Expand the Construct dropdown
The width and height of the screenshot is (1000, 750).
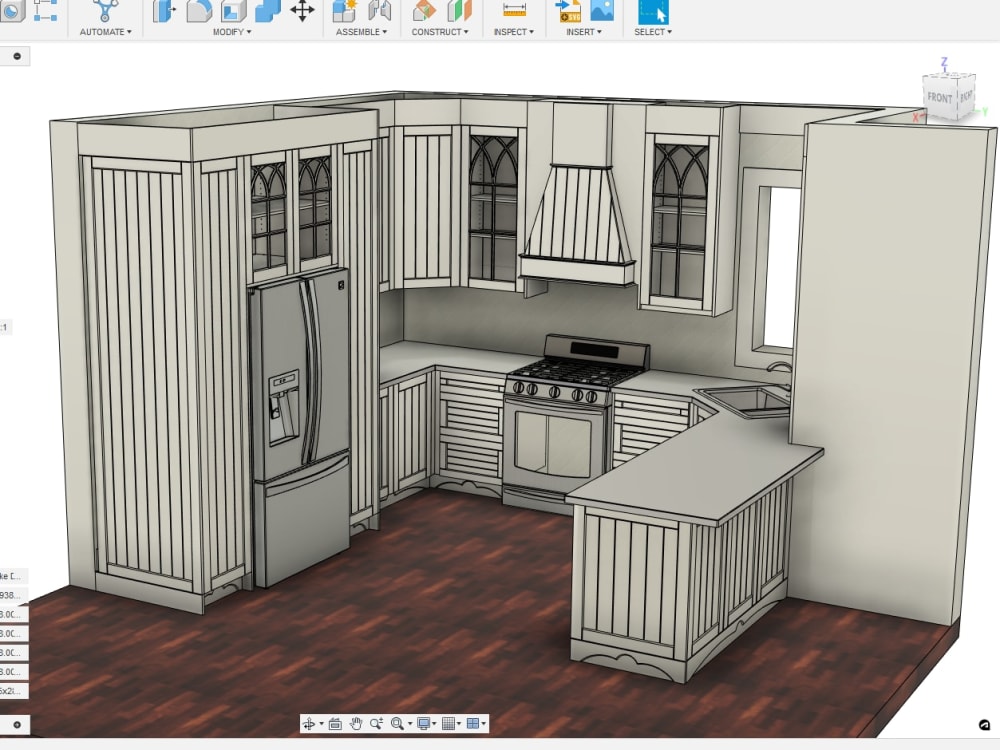pos(440,31)
